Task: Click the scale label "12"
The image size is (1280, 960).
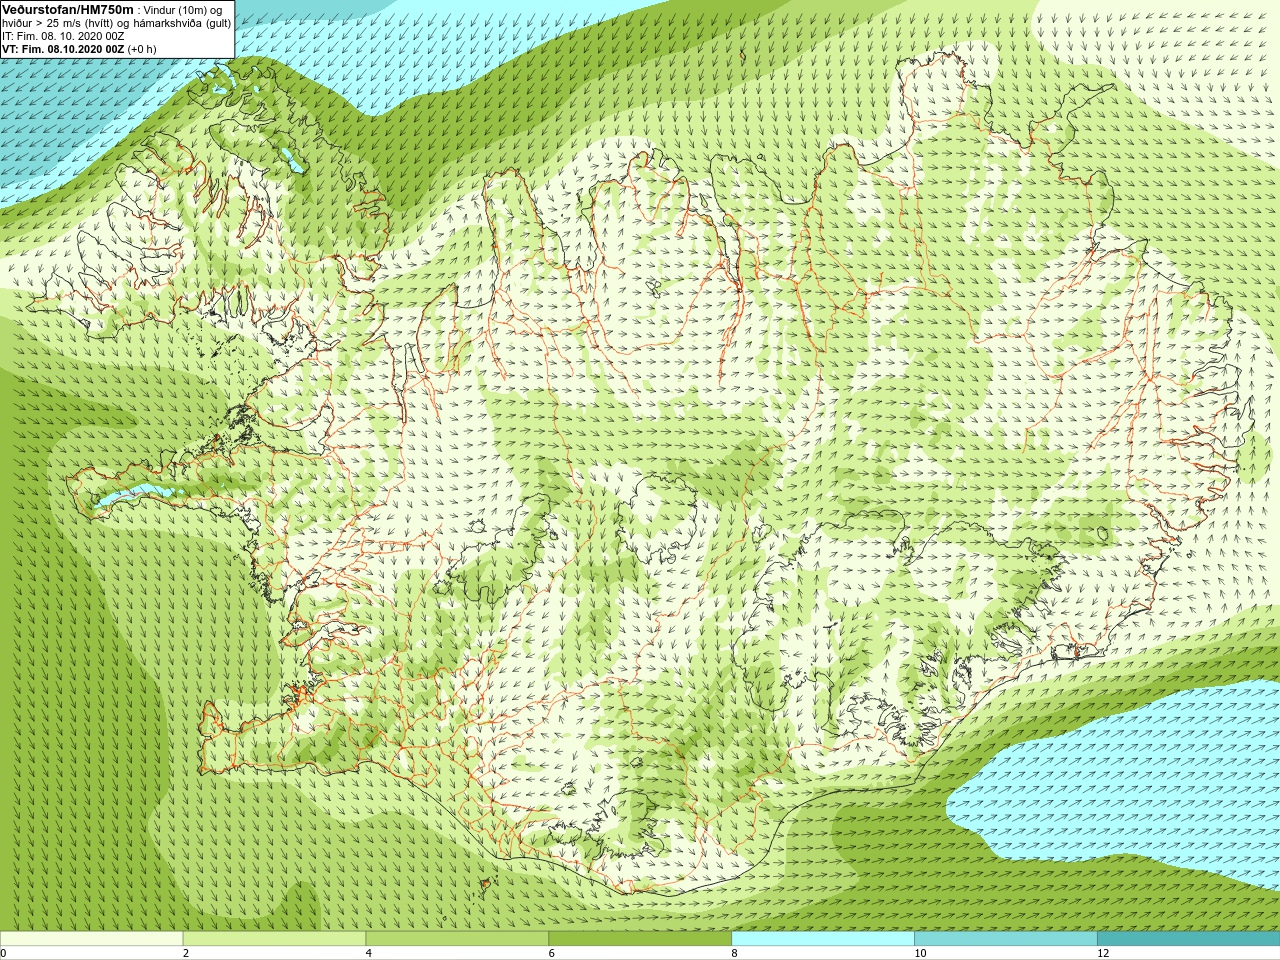Action: point(1103,953)
